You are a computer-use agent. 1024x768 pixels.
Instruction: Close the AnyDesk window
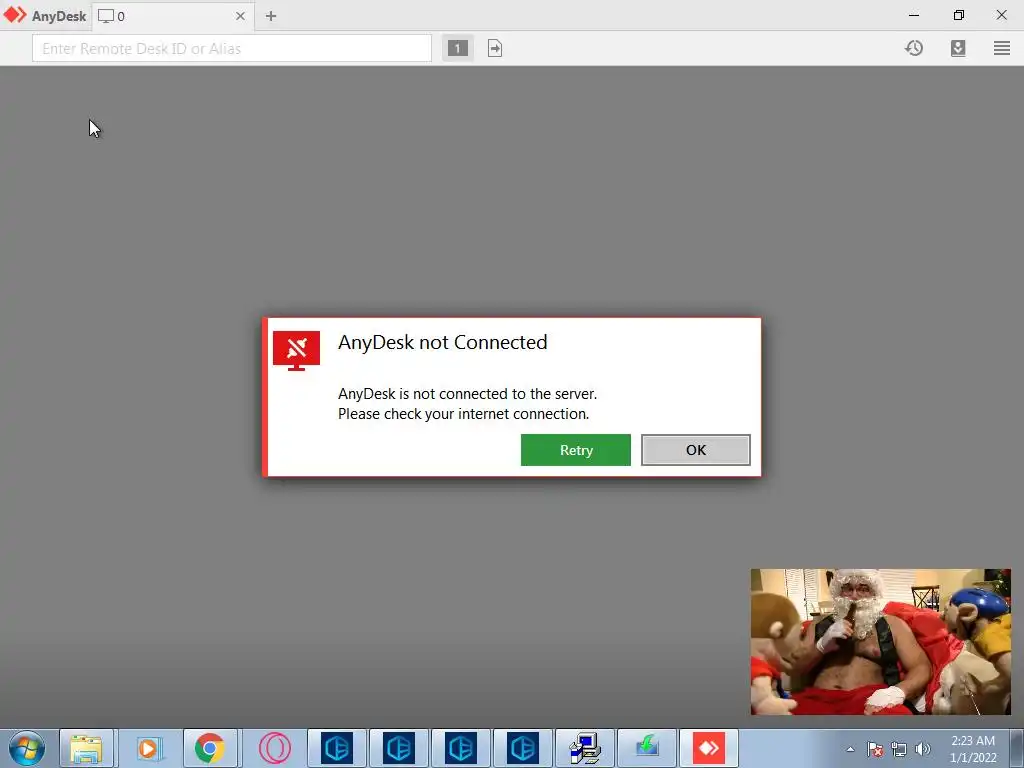click(x=1002, y=15)
